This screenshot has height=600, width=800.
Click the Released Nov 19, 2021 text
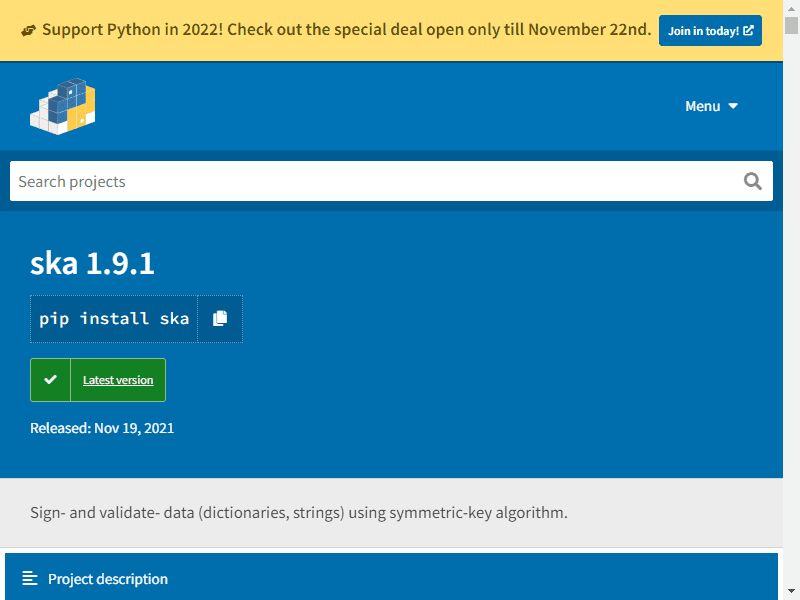(x=102, y=428)
